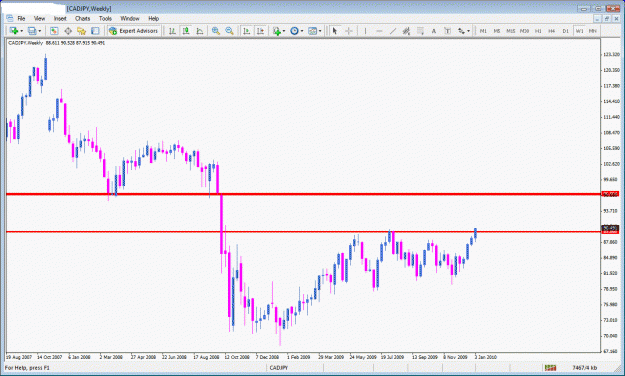Minimize the inner chart window
The width and height of the screenshot is (625, 376).
(597, 19)
